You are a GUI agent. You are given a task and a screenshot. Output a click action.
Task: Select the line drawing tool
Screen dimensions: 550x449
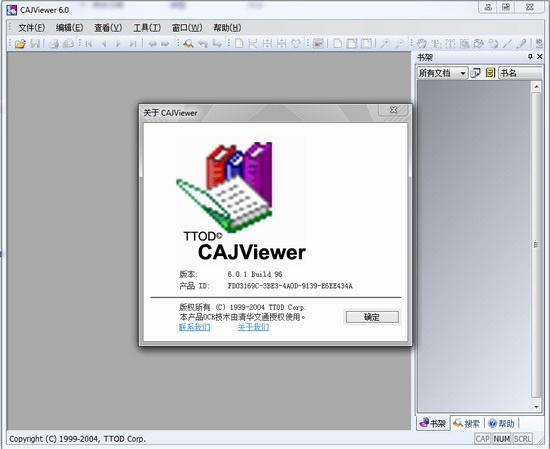(x=507, y=43)
